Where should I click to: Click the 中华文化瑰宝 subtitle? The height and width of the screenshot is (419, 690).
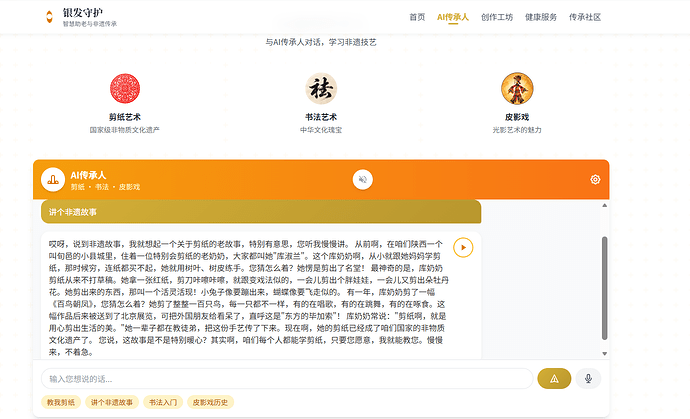[321, 130]
